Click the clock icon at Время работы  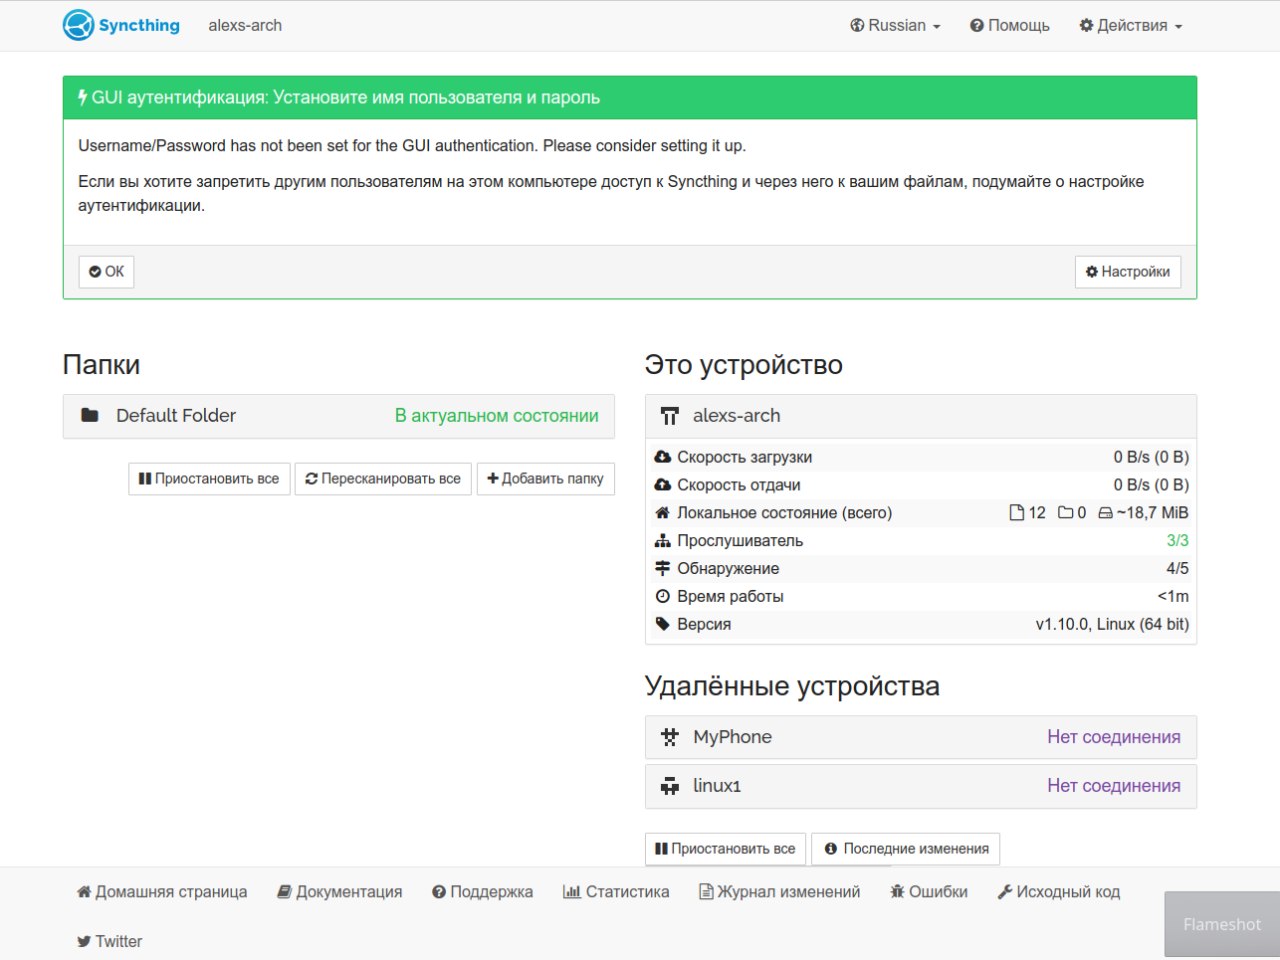(662, 597)
